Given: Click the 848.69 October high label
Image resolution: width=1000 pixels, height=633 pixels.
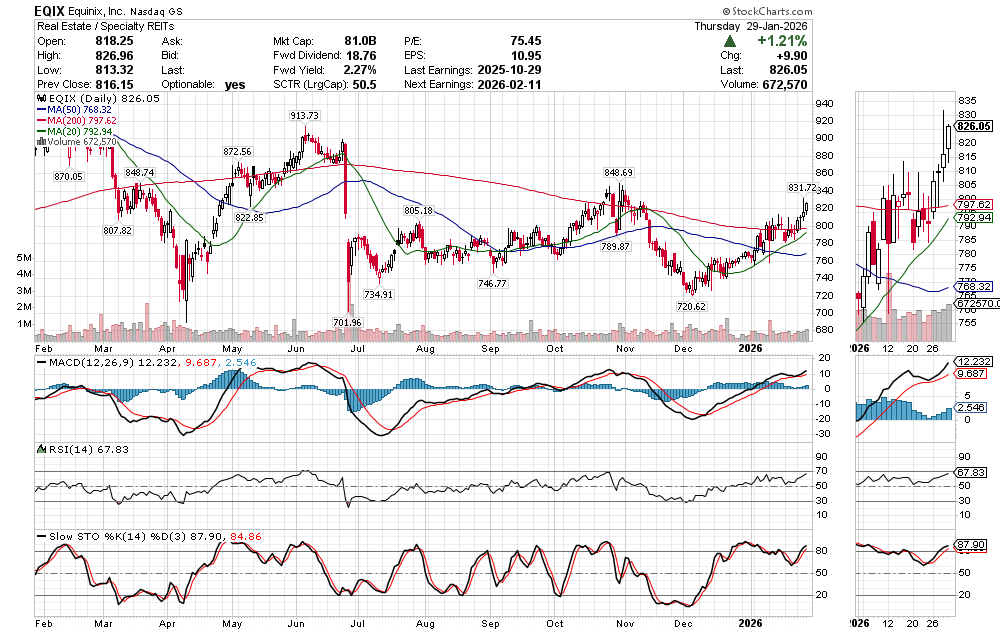Looking at the screenshot, I should click(618, 171).
